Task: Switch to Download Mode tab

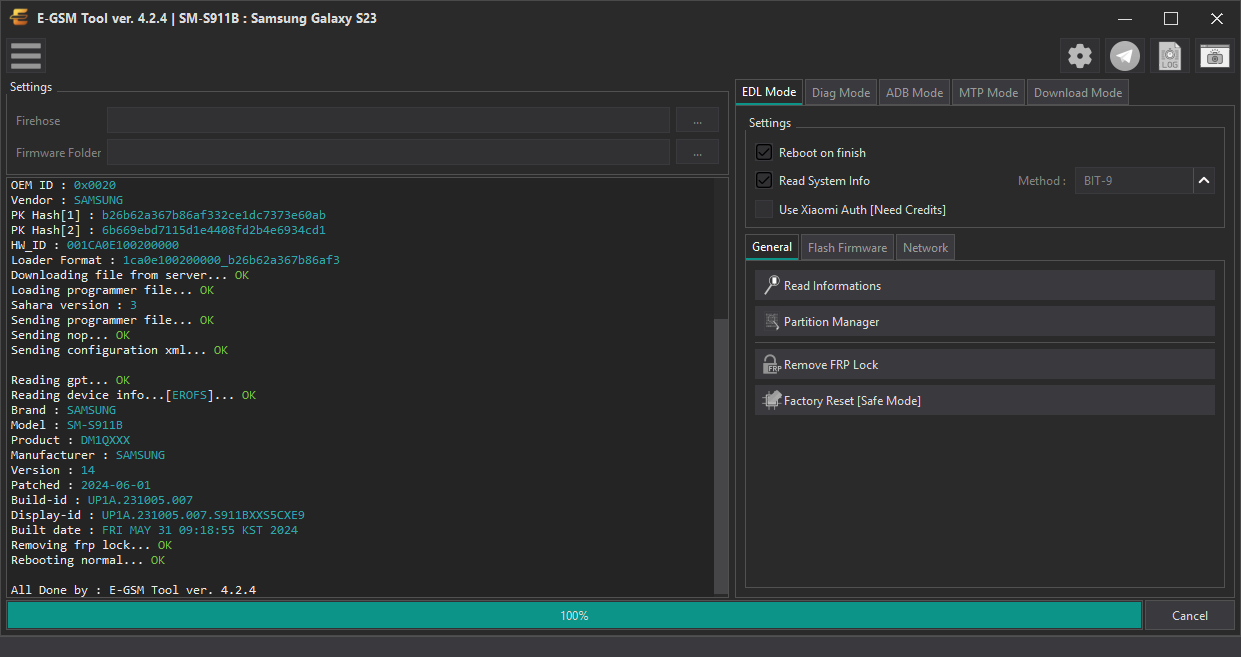Action: tap(1078, 92)
